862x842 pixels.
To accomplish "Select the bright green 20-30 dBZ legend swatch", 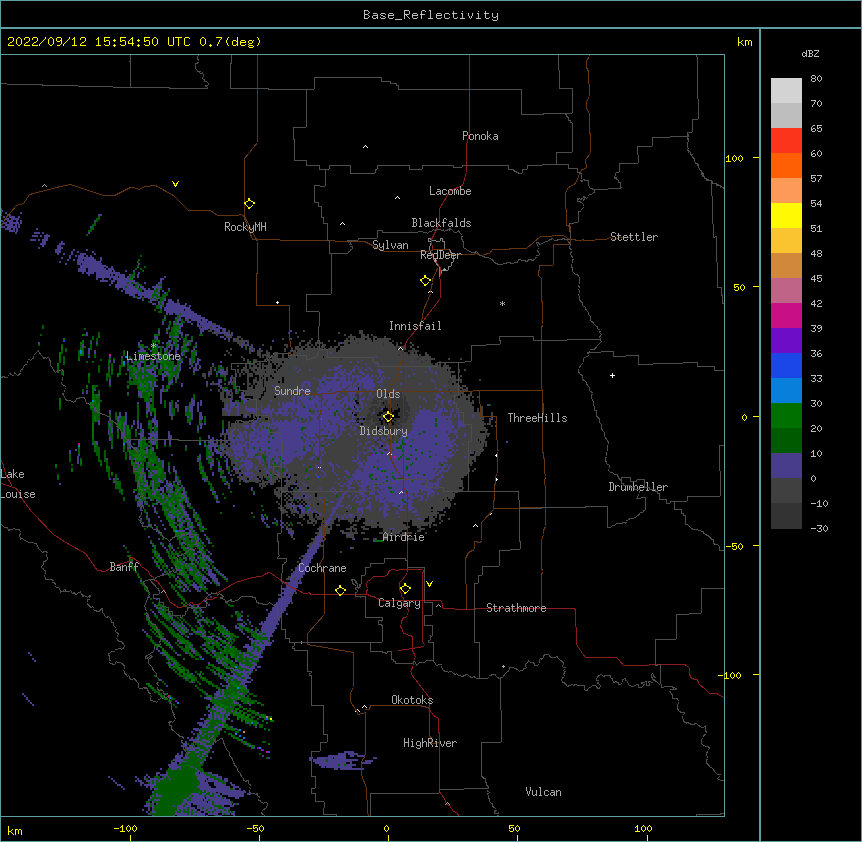I will [786, 416].
